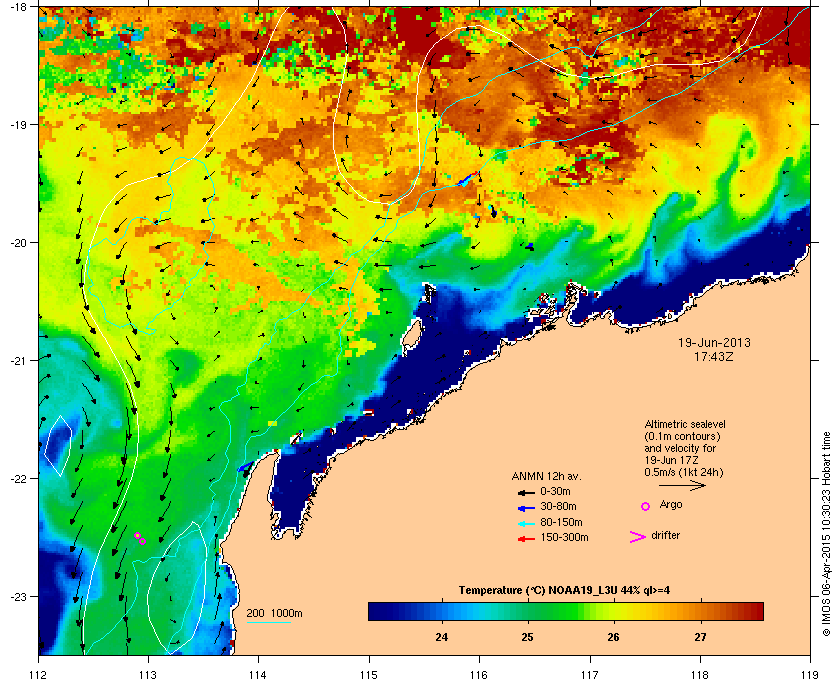Click the Altimetric sealevel legend text

click(x=685, y=448)
